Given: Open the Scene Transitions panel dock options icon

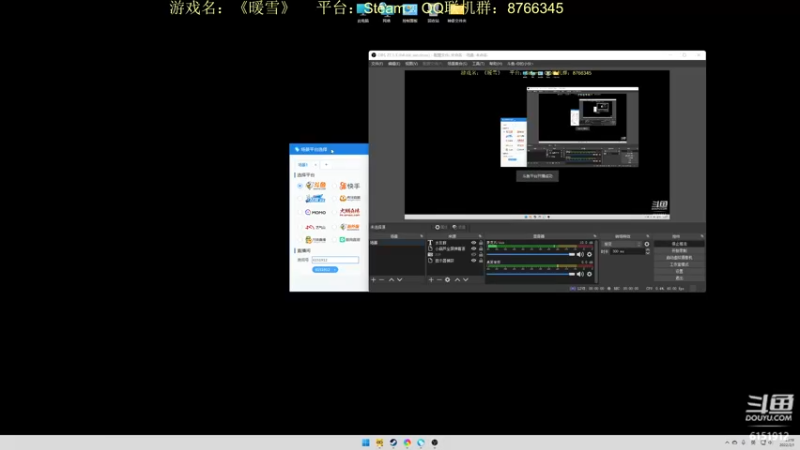Looking at the screenshot, I should coord(647,236).
